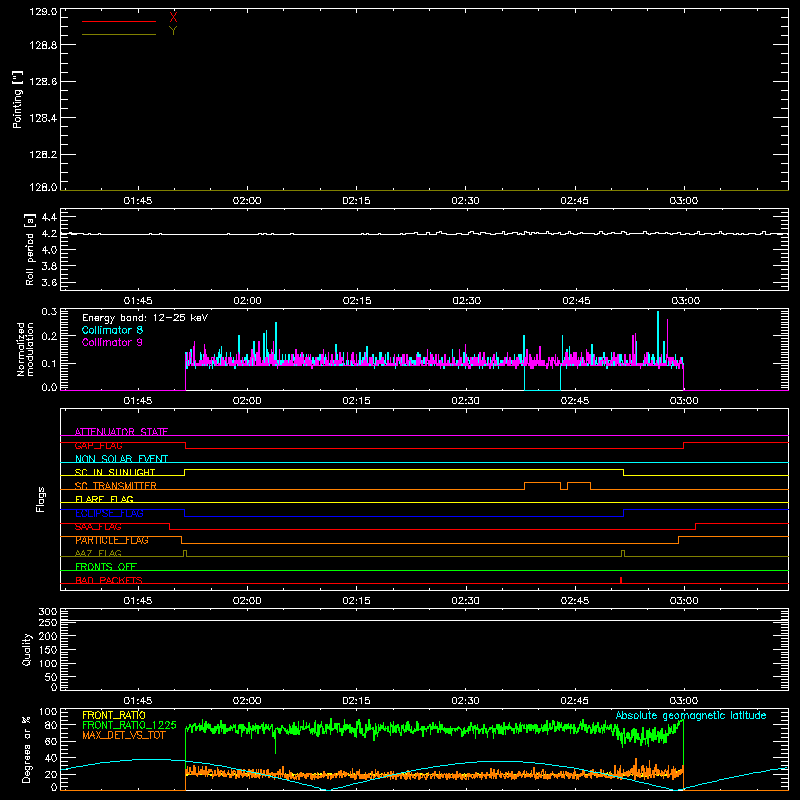The image size is (800, 800).
Task: Select the Quality axis title
Action: (x=27, y=649)
